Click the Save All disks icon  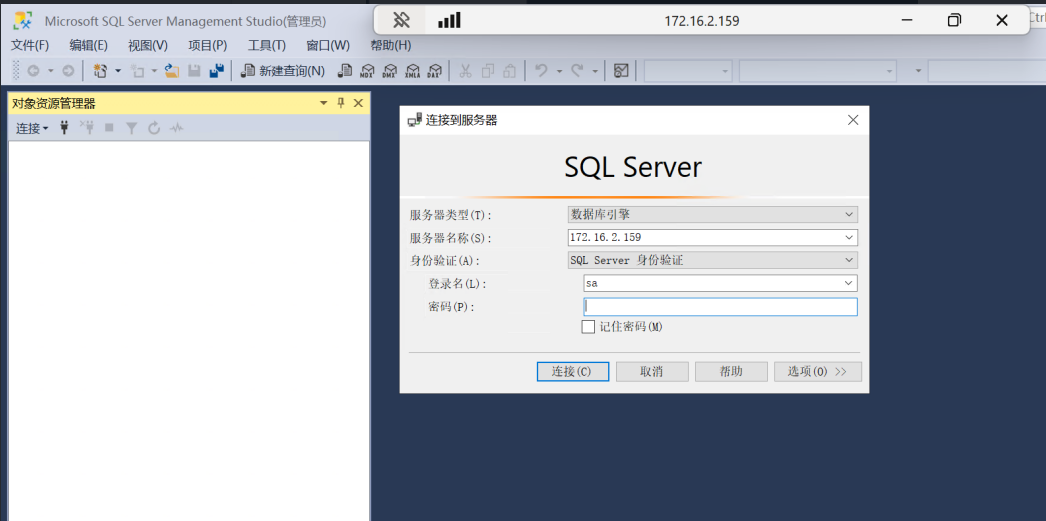coord(216,71)
